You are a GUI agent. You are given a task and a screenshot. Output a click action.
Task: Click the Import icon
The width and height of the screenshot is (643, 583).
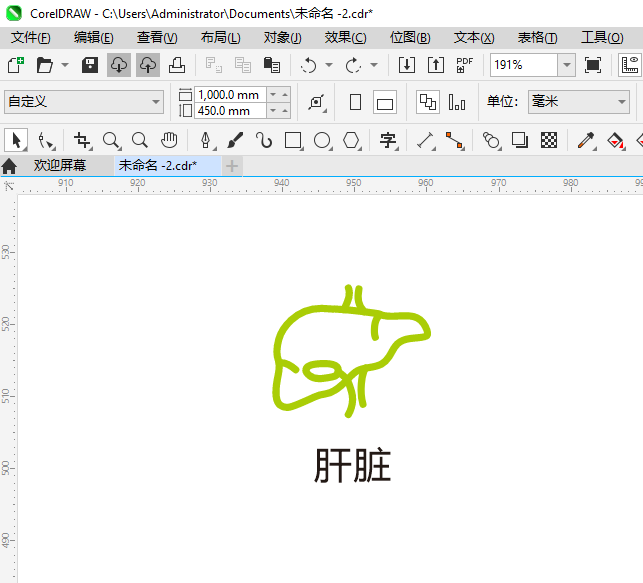(x=407, y=65)
